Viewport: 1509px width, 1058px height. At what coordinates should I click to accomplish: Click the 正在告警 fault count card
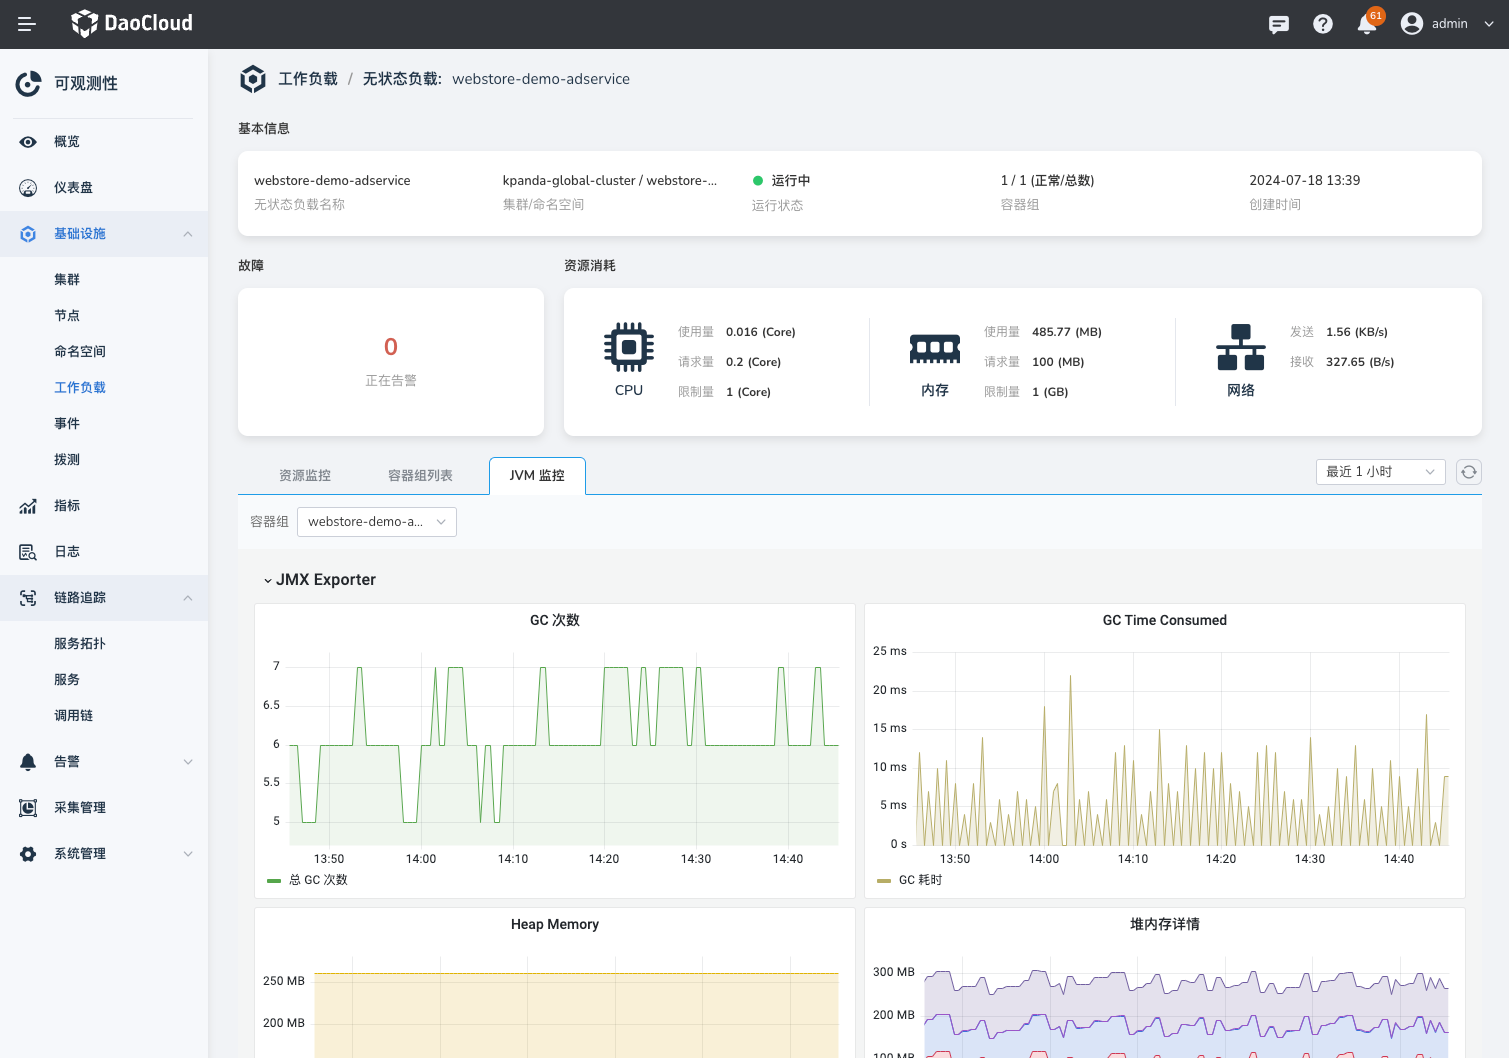coord(391,361)
